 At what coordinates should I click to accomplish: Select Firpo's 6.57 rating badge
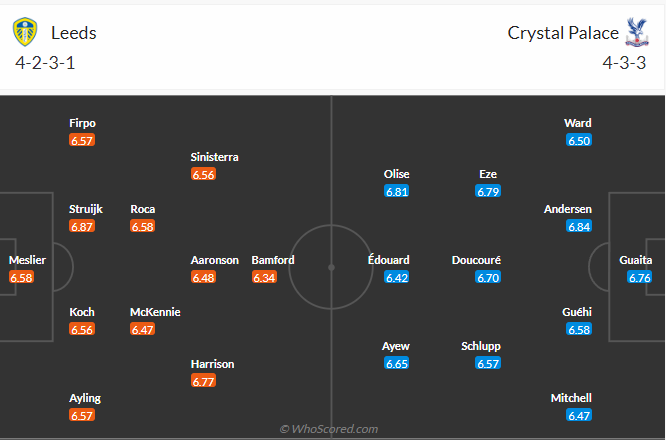click(82, 141)
